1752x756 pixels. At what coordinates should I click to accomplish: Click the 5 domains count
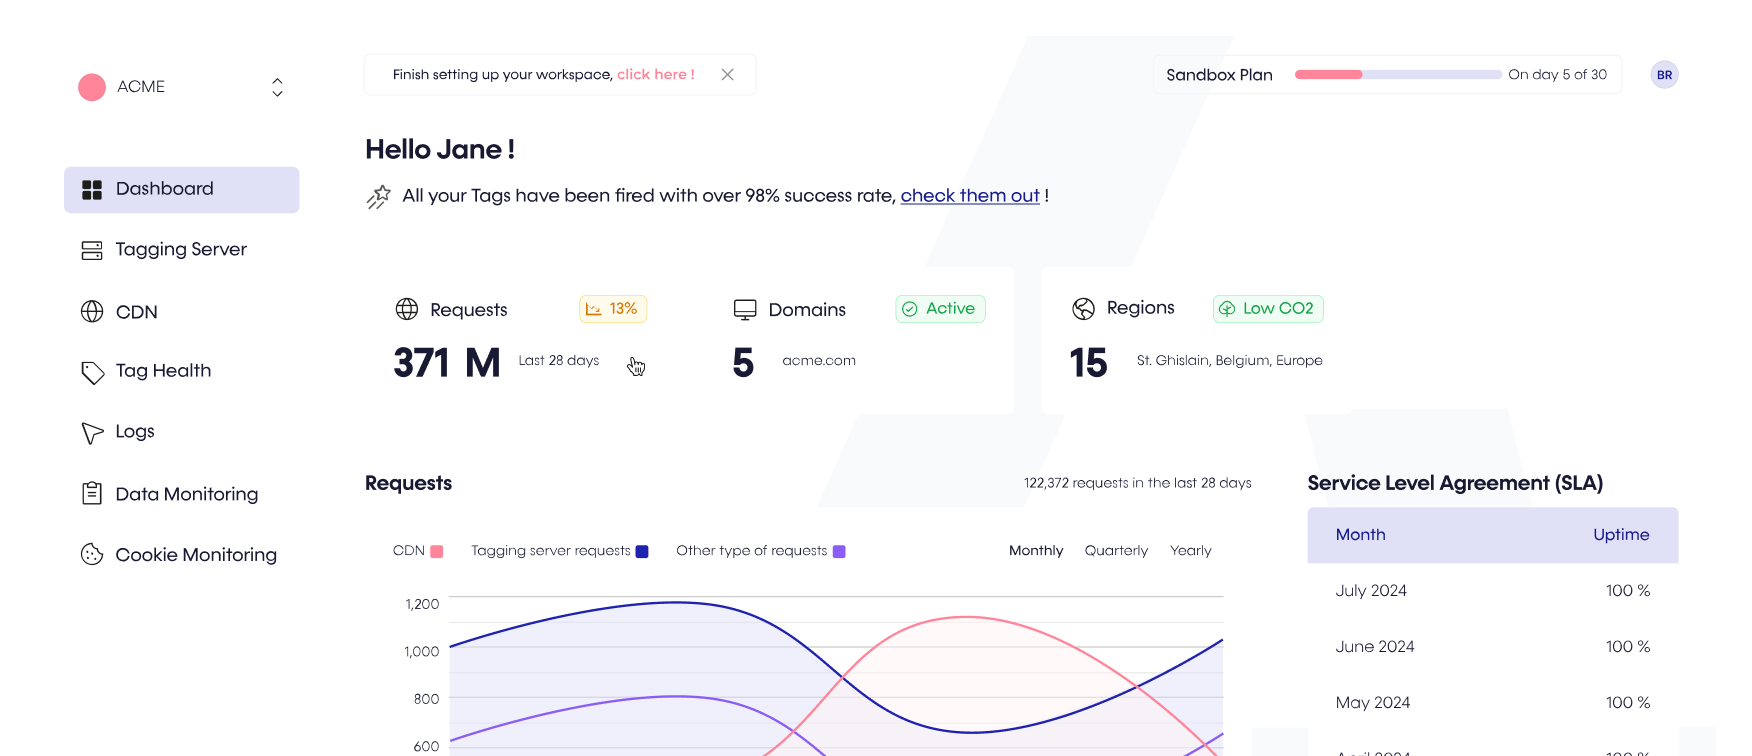pyautogui.click(x=743, y=363)
